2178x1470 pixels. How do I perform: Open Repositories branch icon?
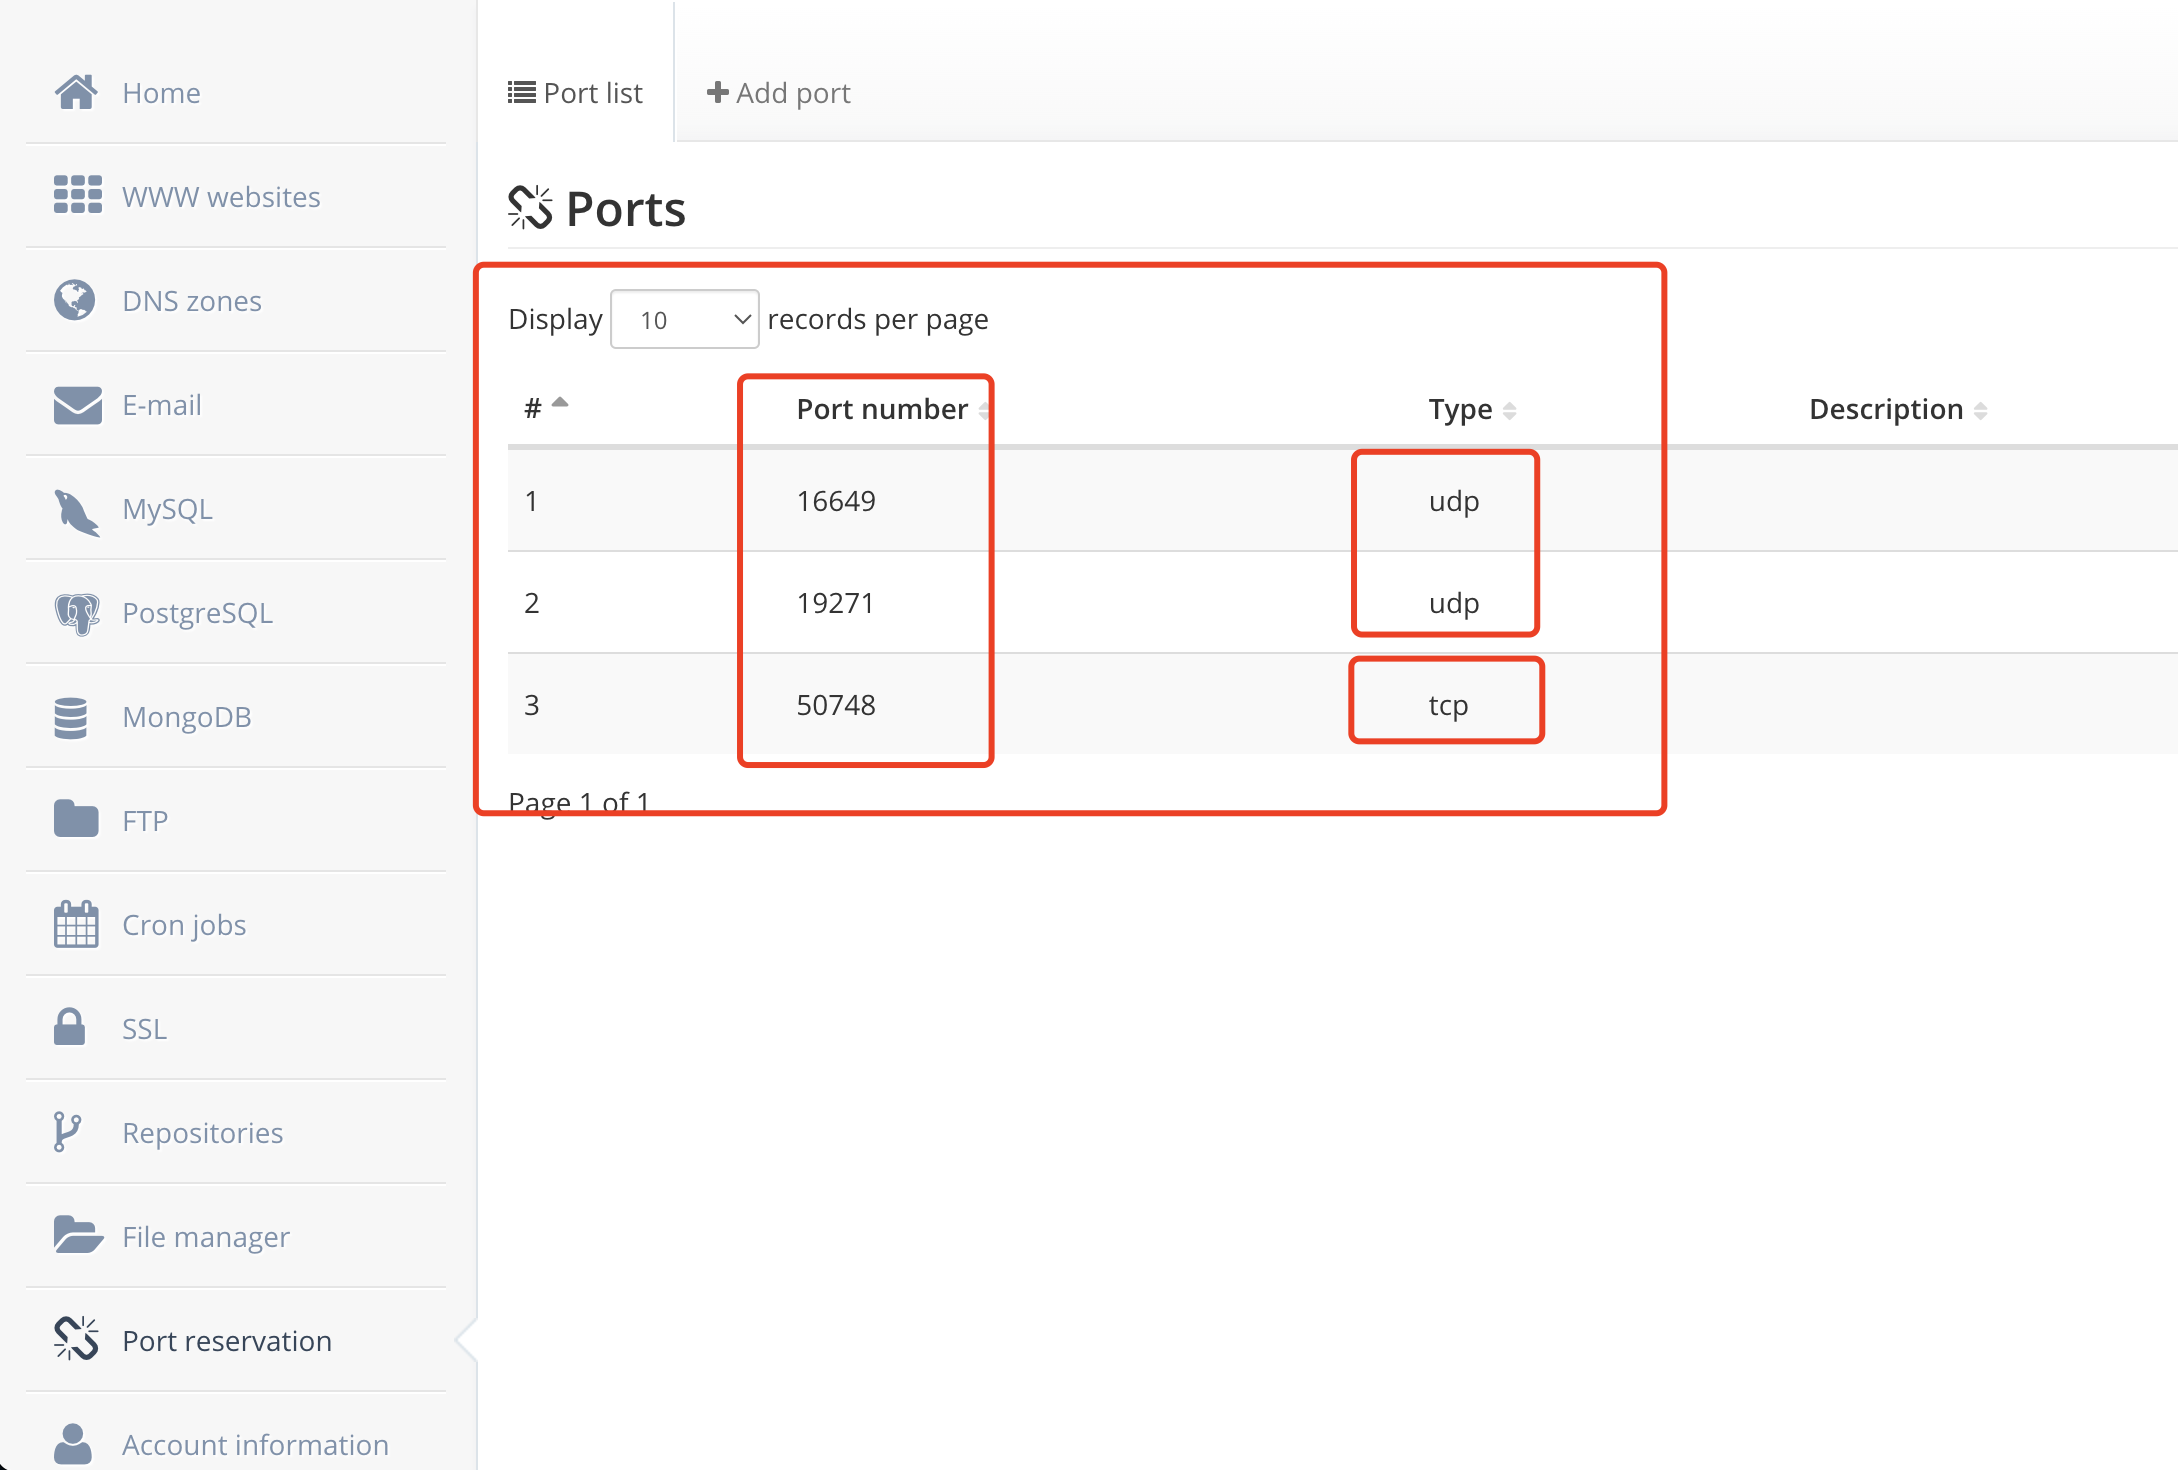pos(67,1132)
